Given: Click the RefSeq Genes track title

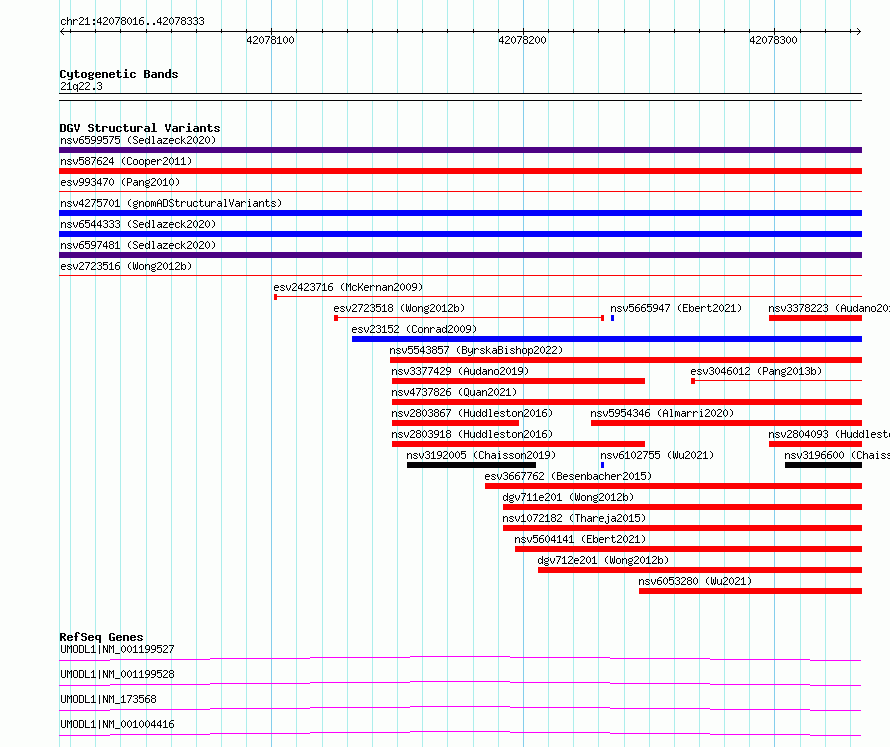Looking at the screenshot, I should tap(101, 637).
